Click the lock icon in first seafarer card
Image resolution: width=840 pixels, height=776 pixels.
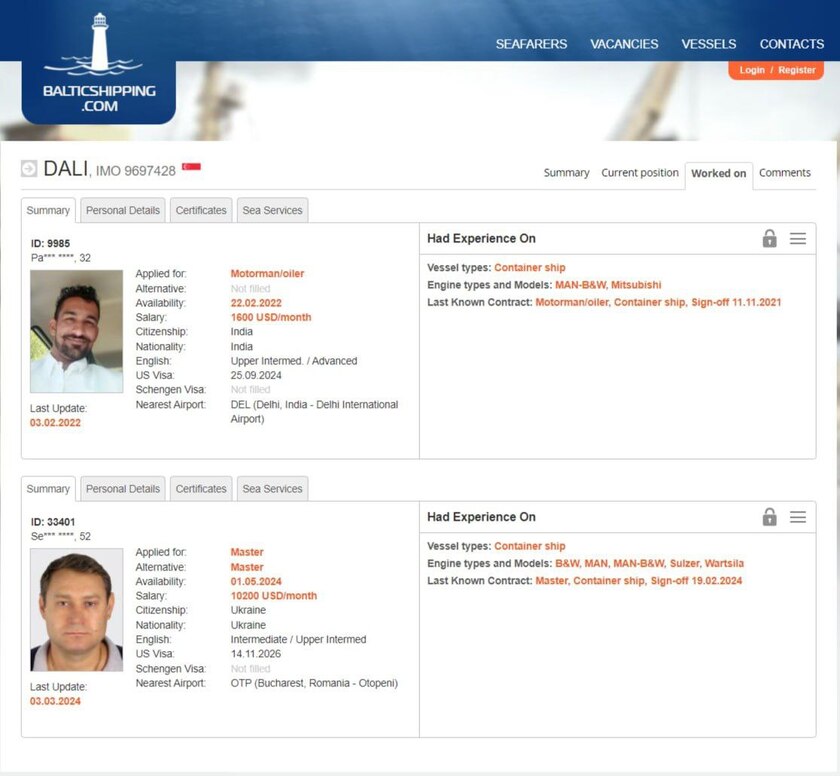click(x=769, y=238)
